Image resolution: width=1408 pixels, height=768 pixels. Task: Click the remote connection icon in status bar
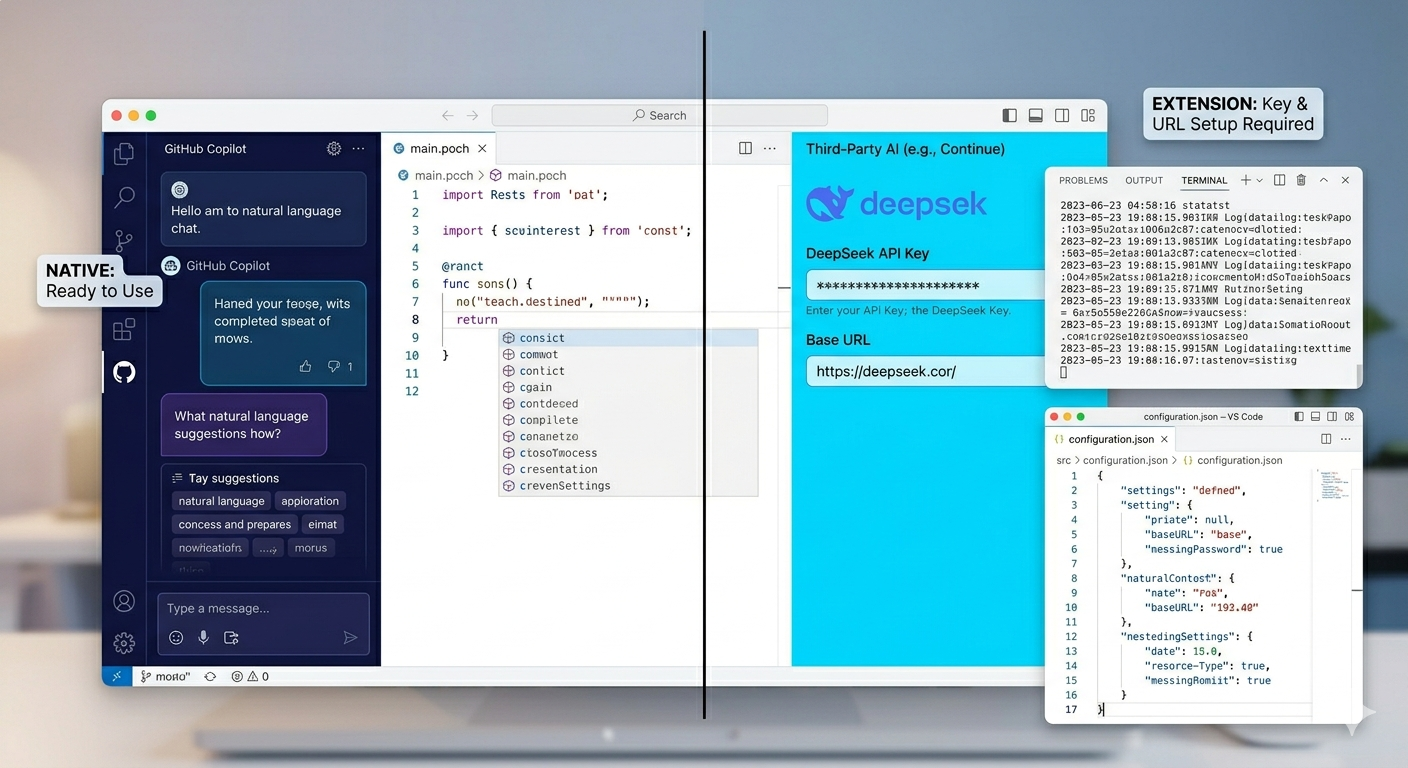pos(116,676)
